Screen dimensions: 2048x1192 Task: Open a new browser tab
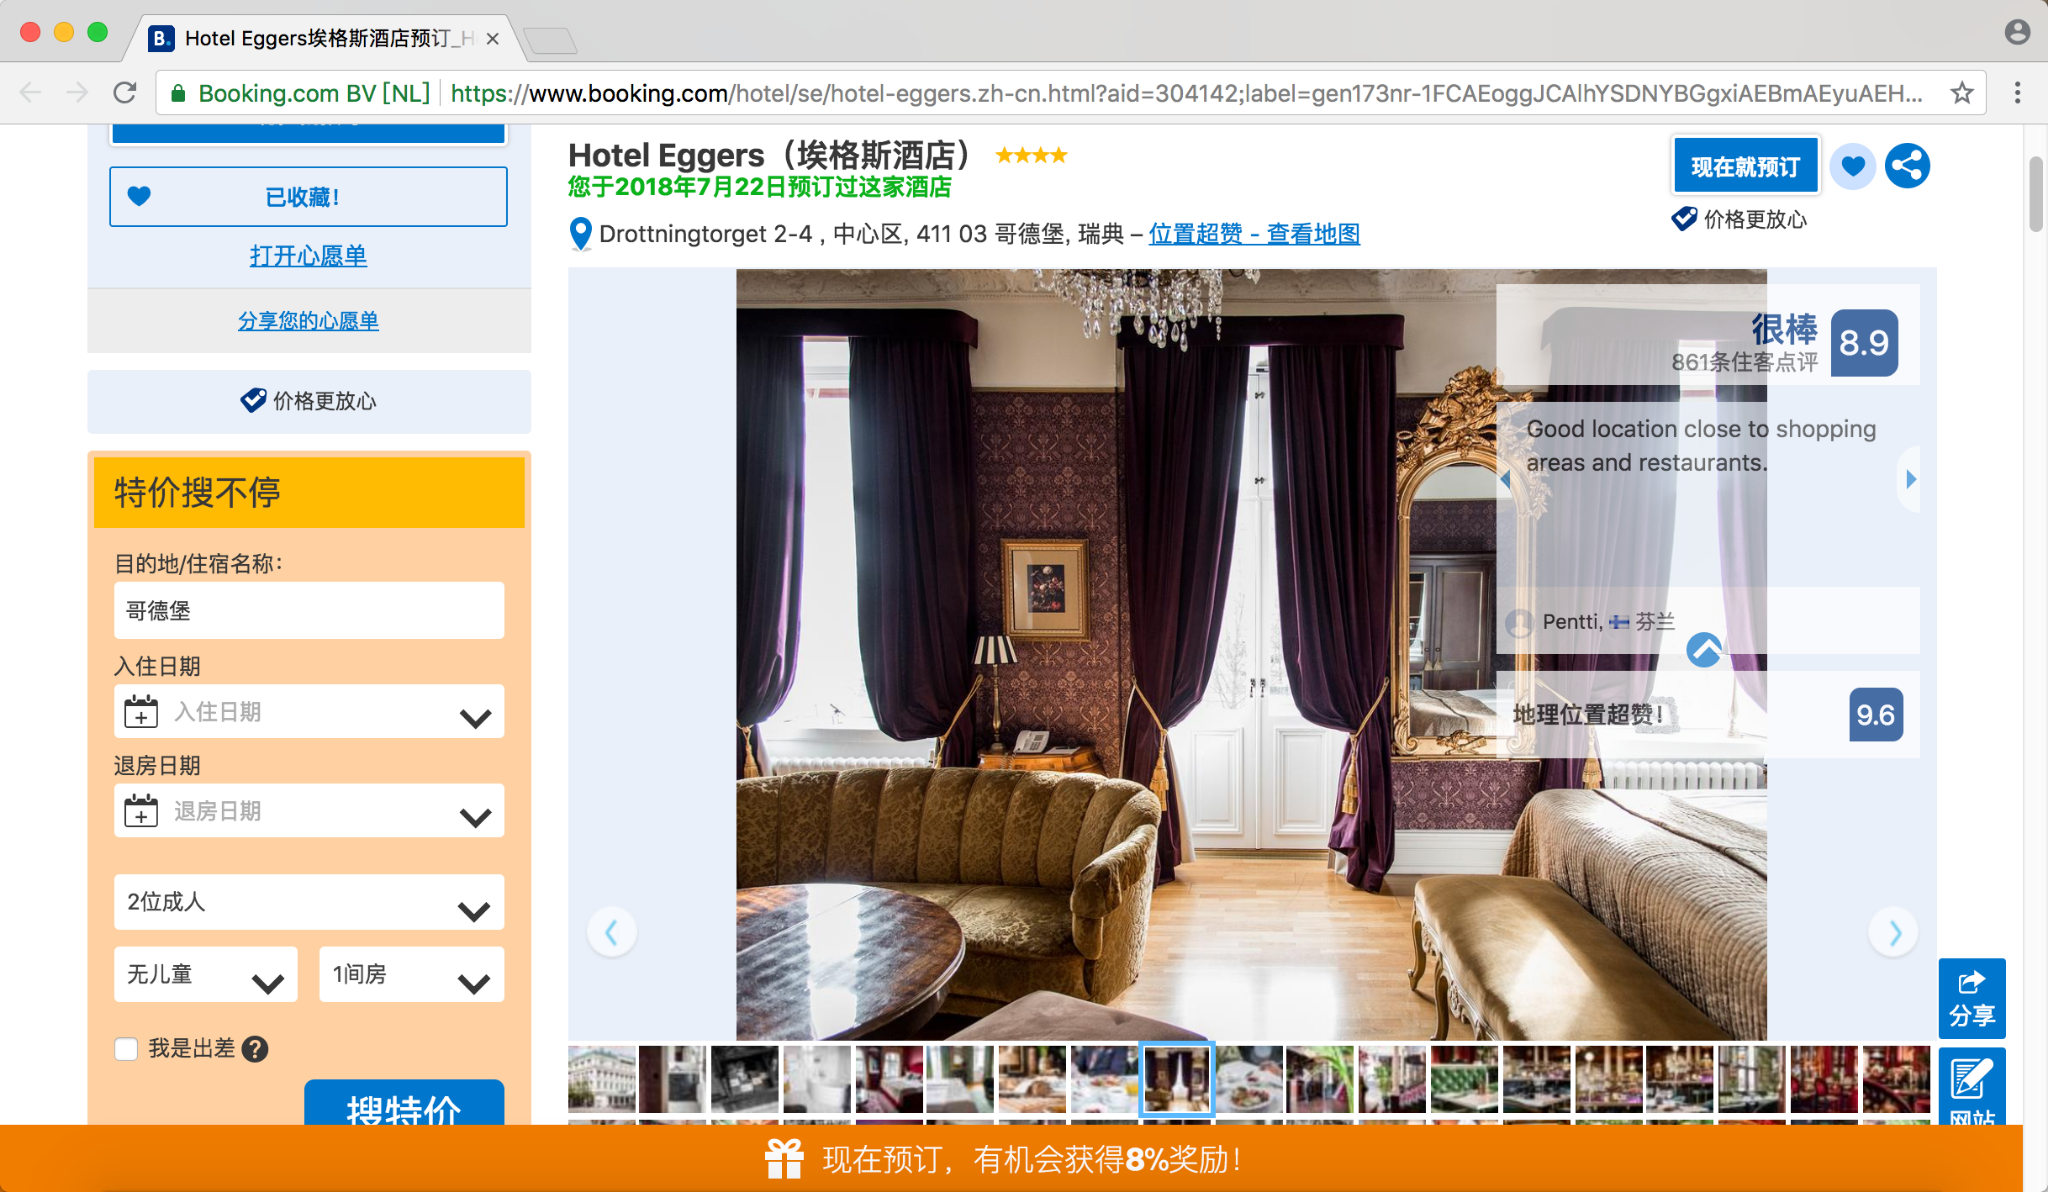pyautogui.click(x=550, y=41)
